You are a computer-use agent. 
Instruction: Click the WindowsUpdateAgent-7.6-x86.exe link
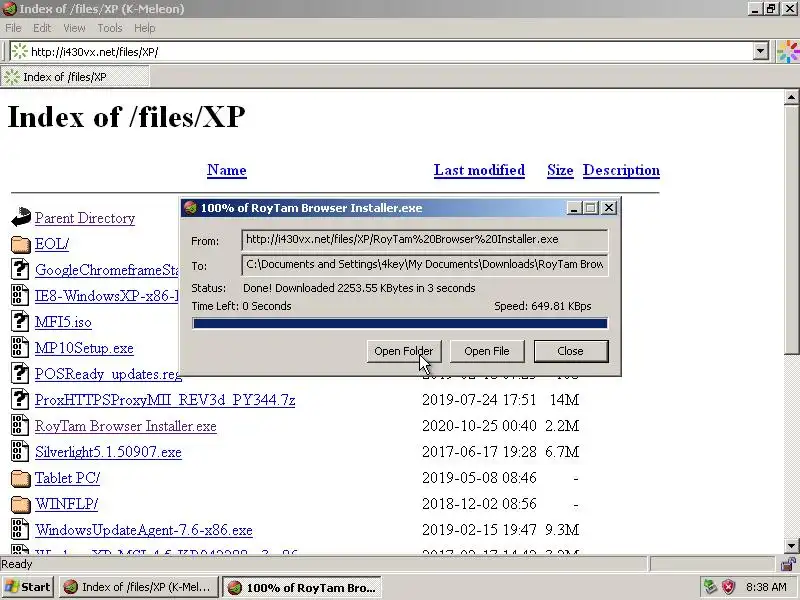[x=143, y=531]
